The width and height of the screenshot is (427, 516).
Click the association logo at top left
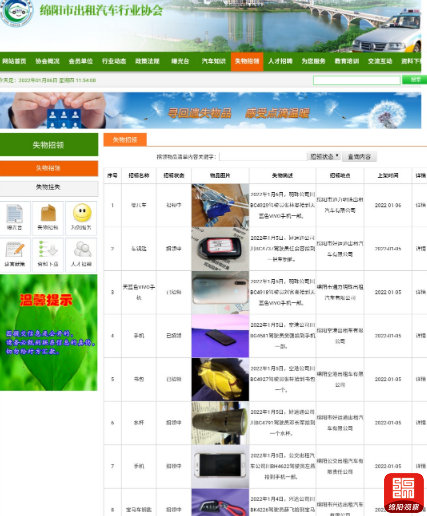coord(16,12)
